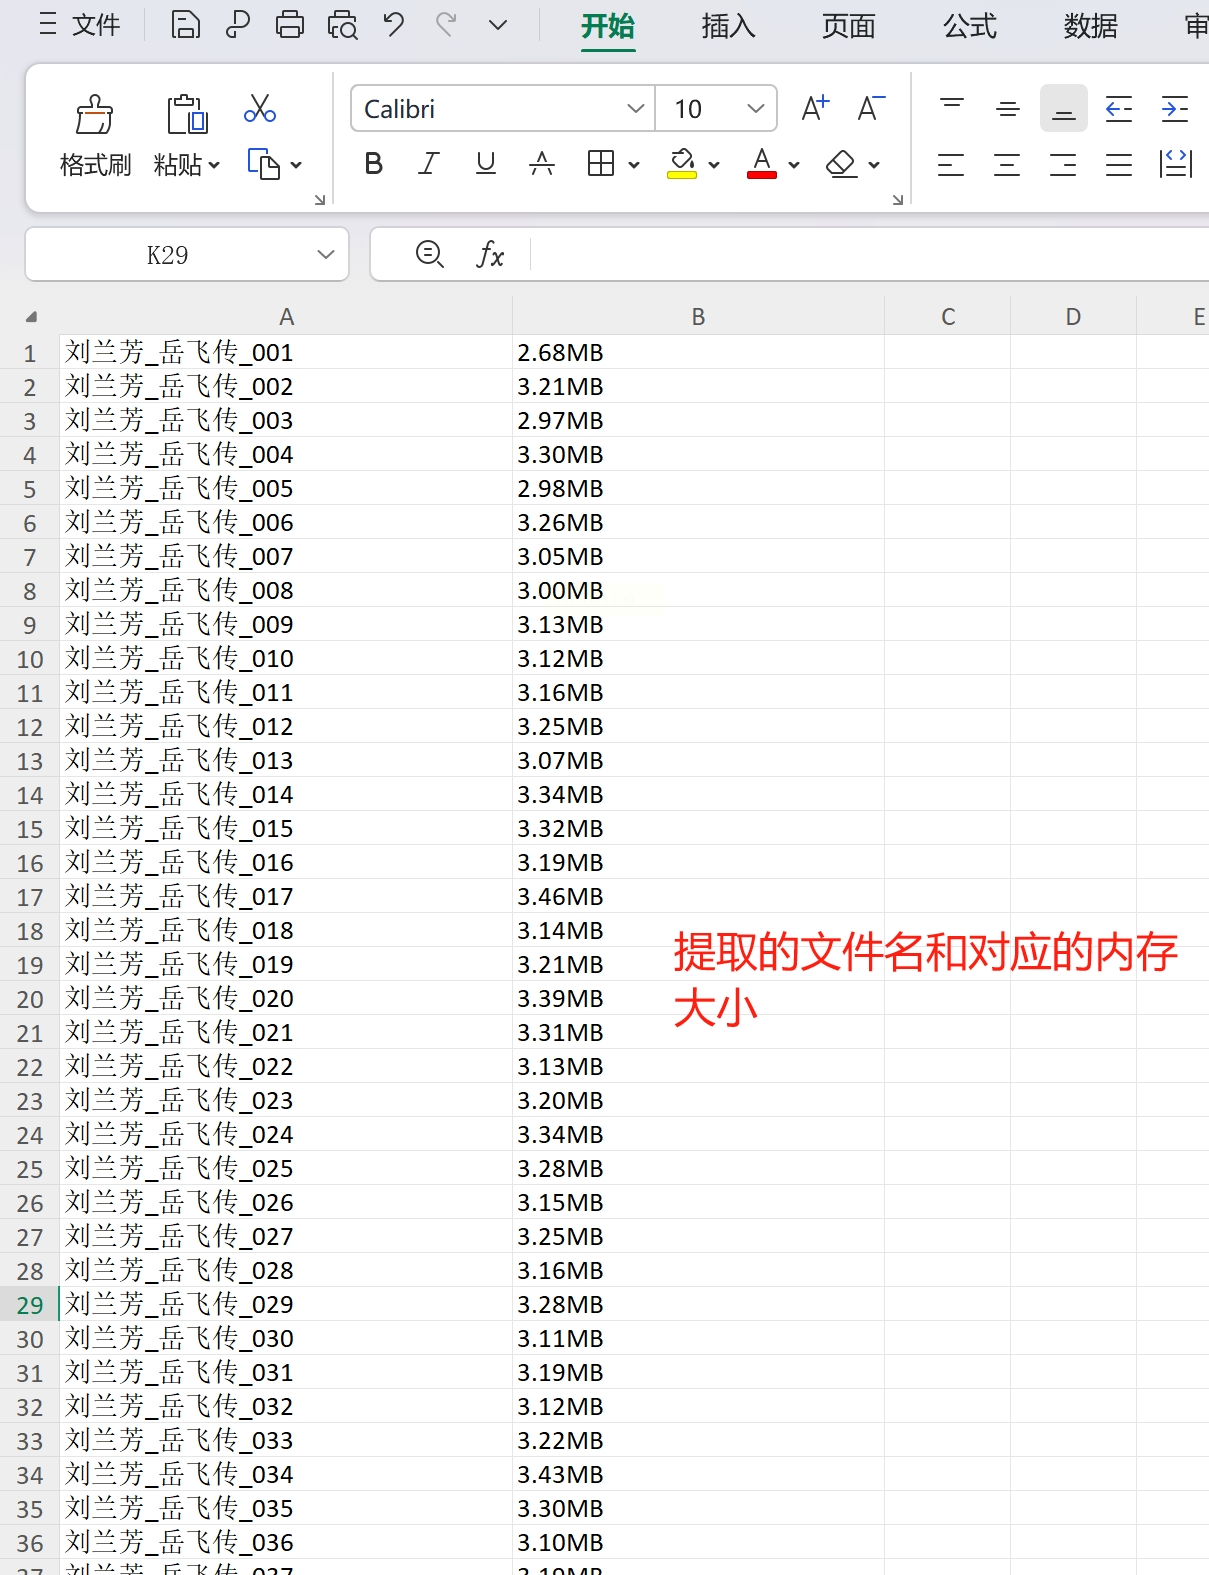
Task: Click the Save icon in quick access bar
Action: point(185,25)
